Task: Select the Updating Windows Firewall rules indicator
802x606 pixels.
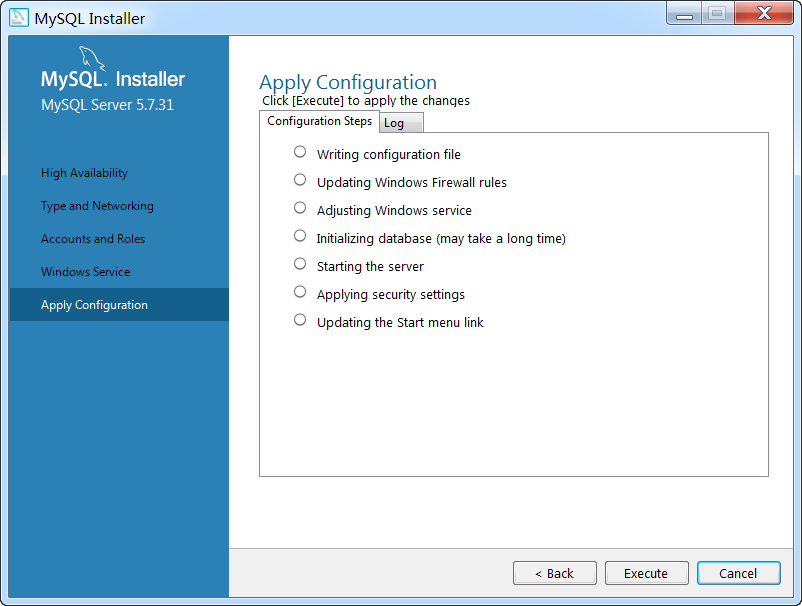Action: [x=300, y=180]
